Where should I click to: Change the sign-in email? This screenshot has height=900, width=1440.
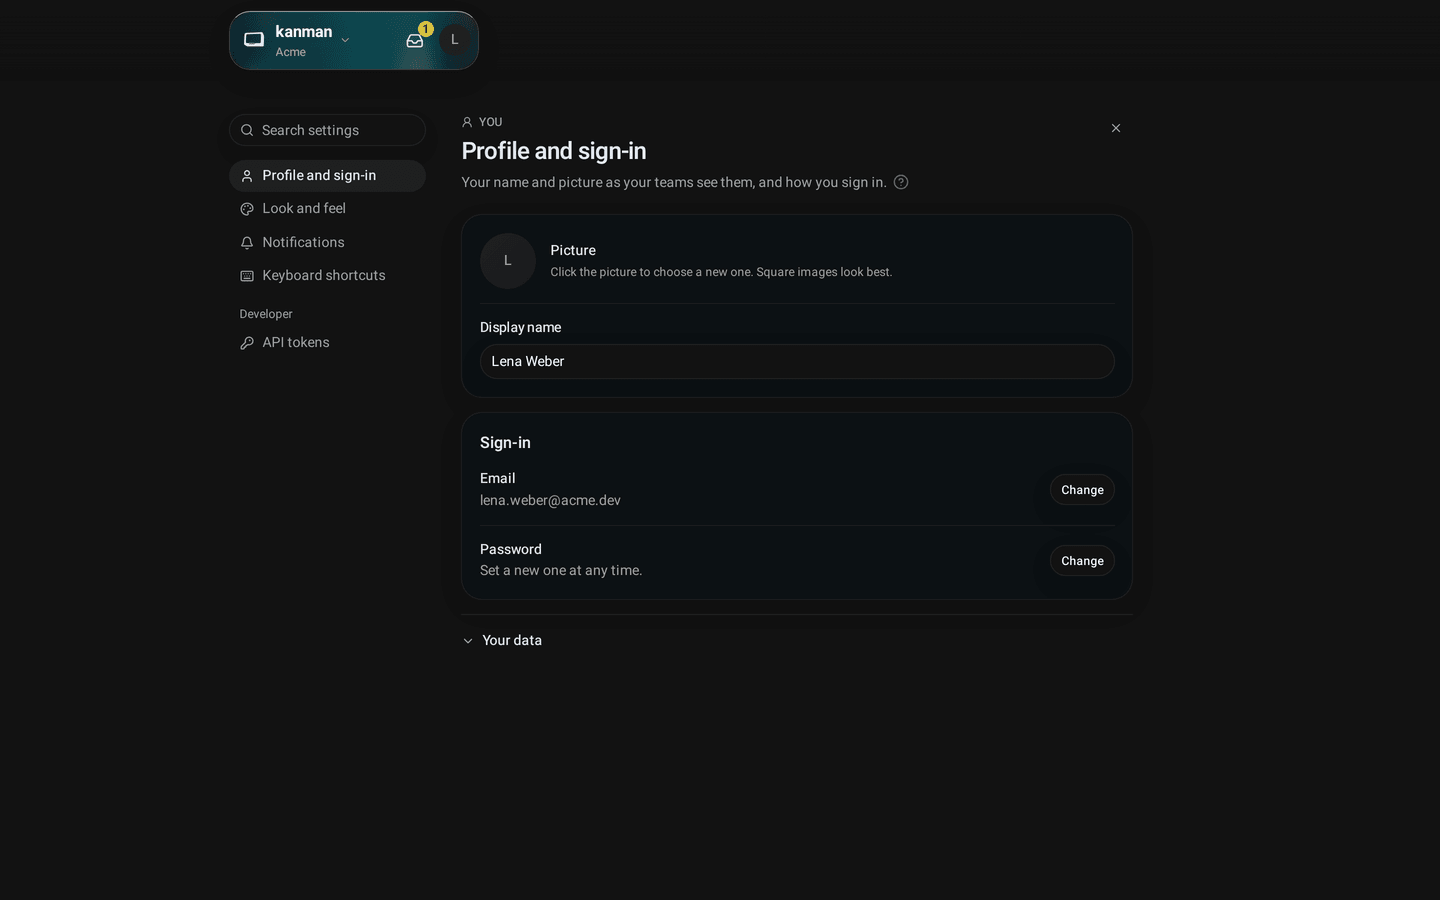(1082, 490)
